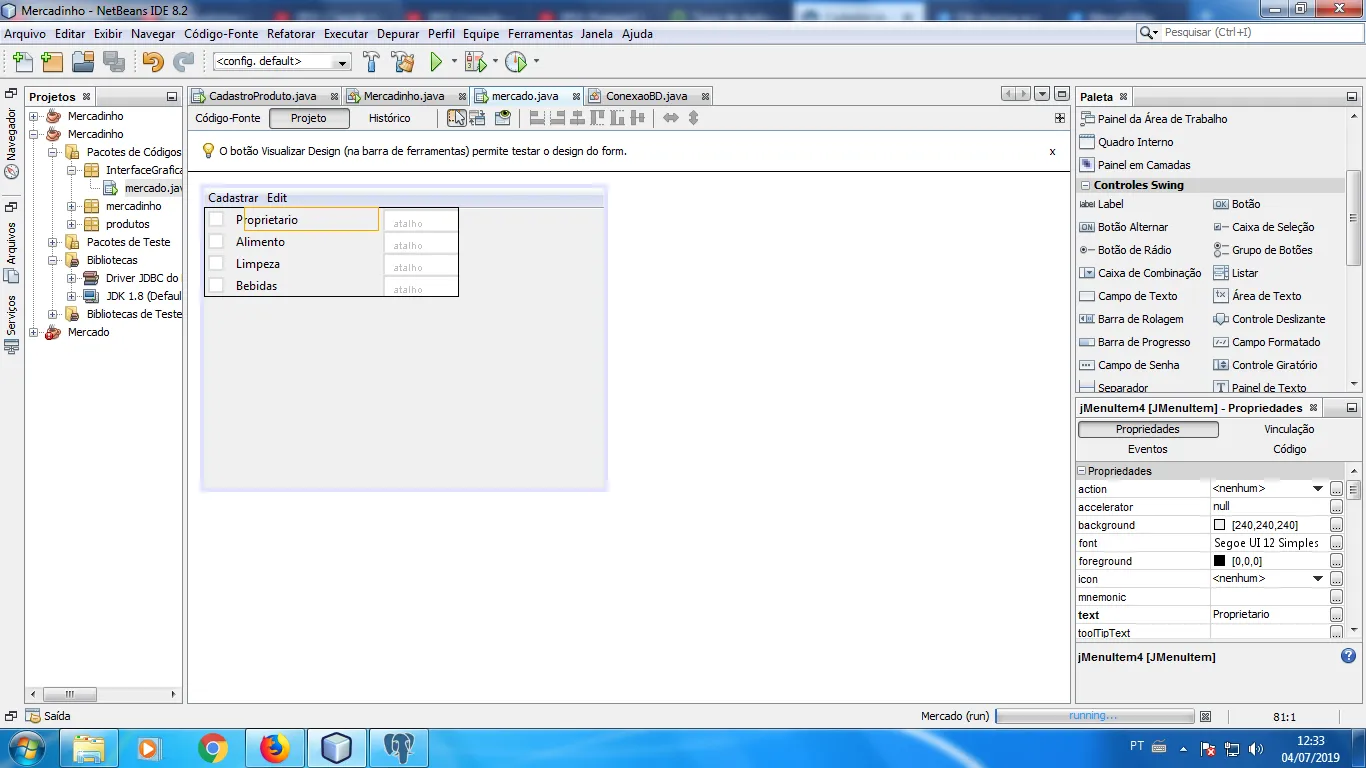Select Botão component in the palette
The height and width of the screenshot is (768, 1366).
point(1237,204)
